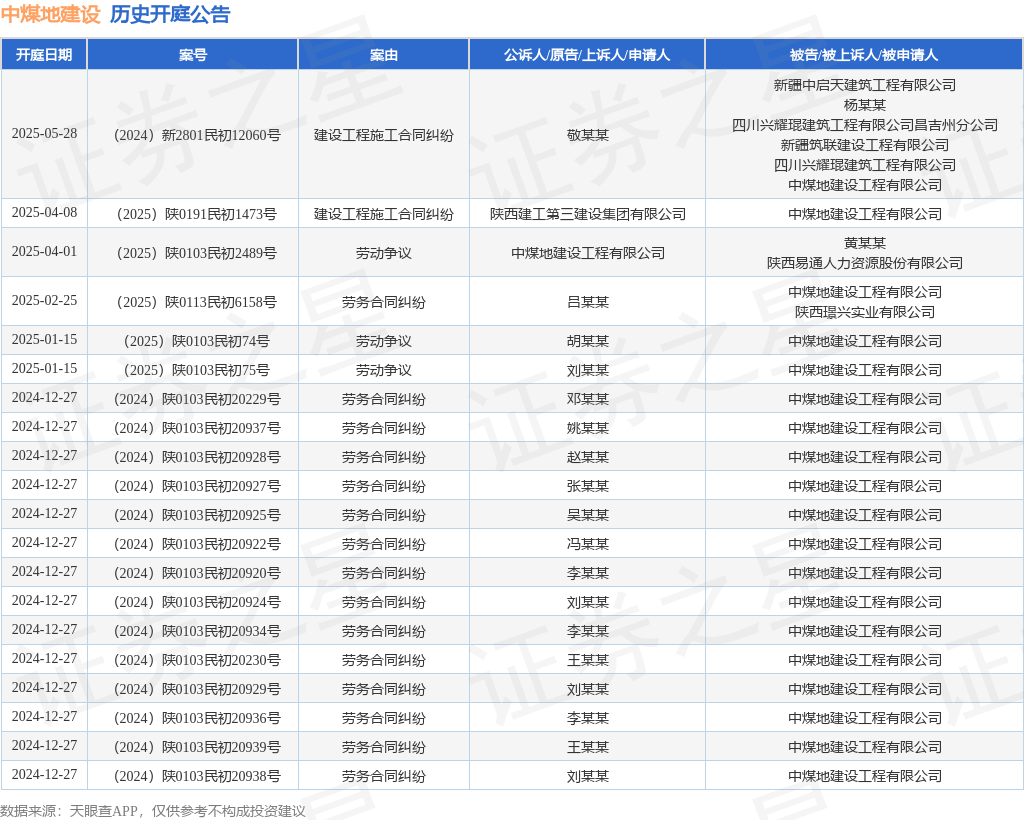The height and width of the screenshot is (820, 1024).
Task: Select case number (2025)陕0191民初1473号
Action: [197, 214]
